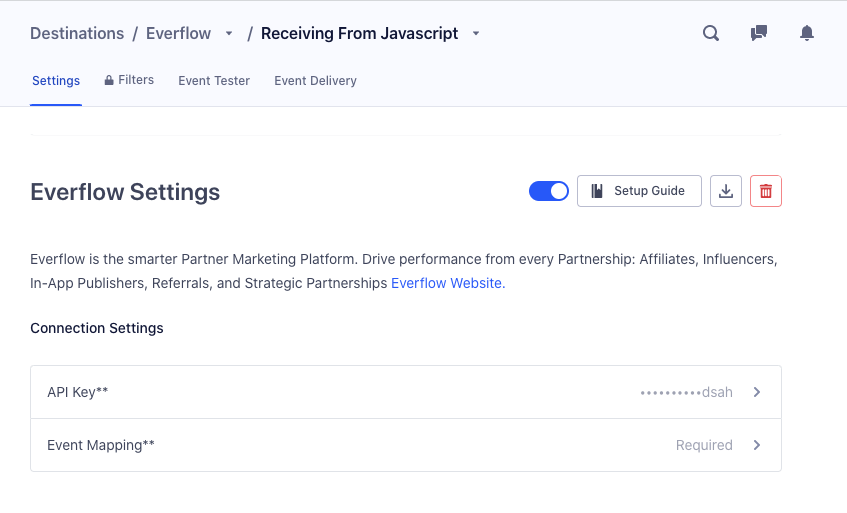Click the red trash delete icon

(766, 191)
